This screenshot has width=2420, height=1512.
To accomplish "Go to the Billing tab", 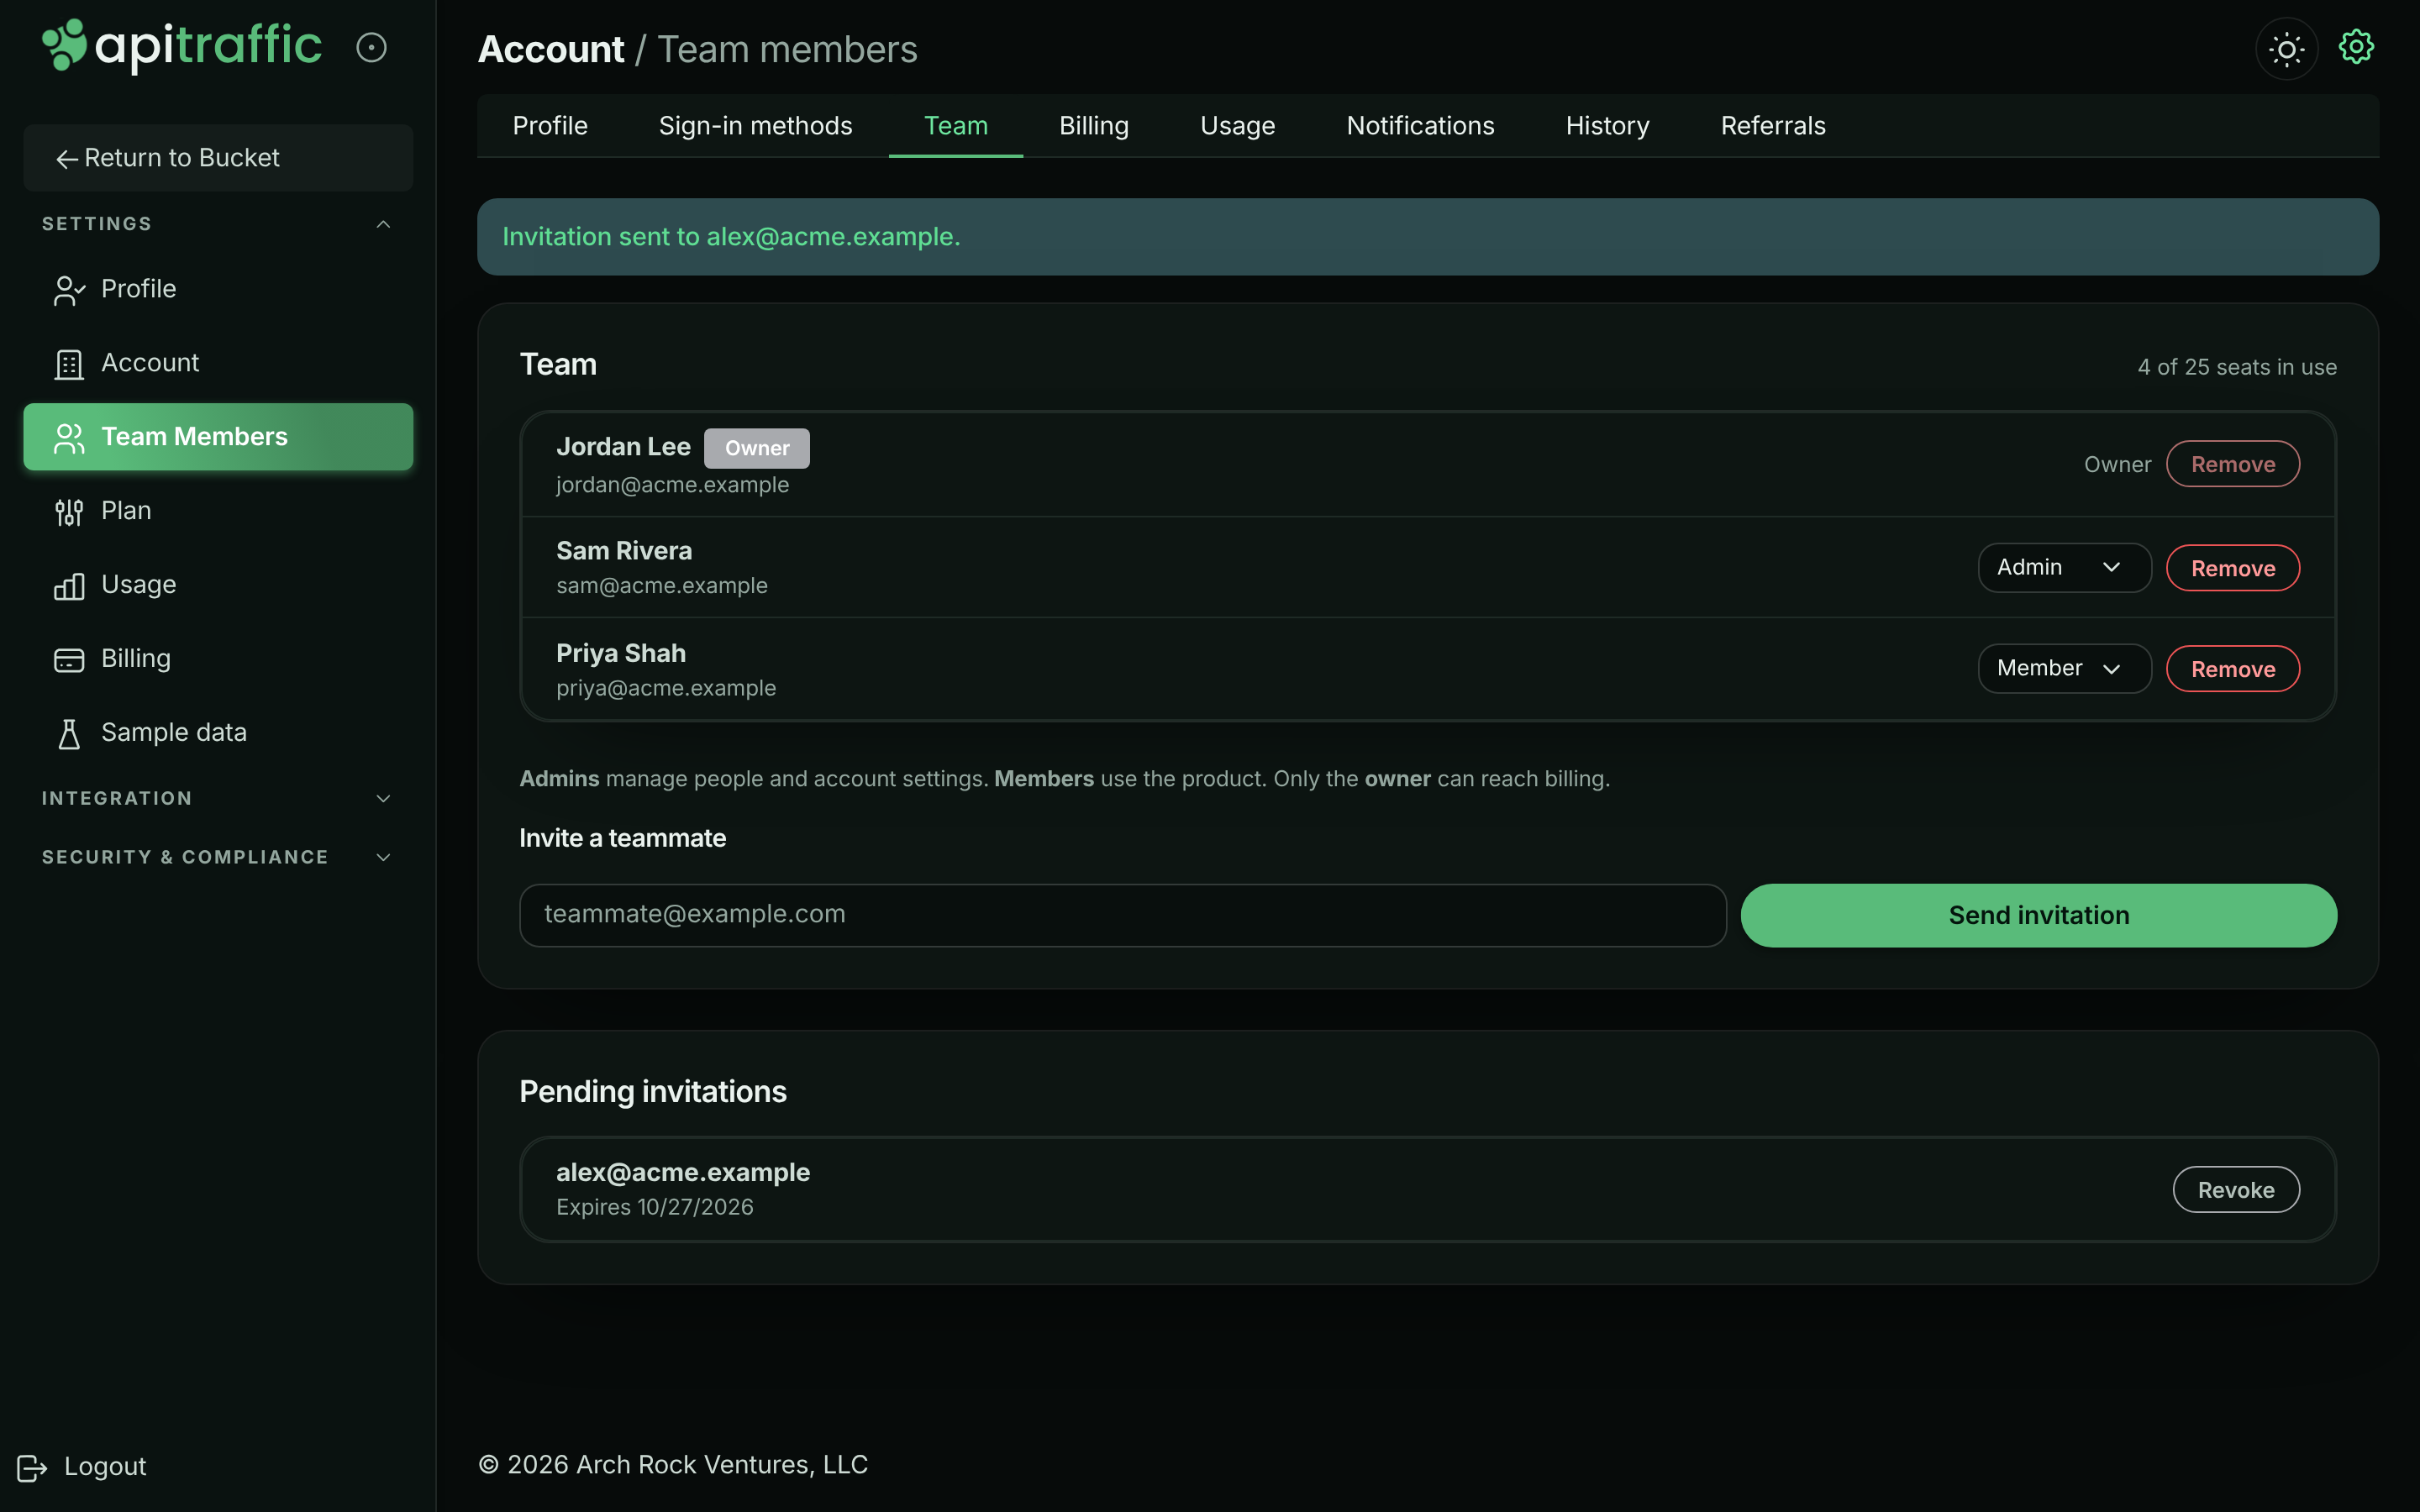I will click(x=1094, y=126).
